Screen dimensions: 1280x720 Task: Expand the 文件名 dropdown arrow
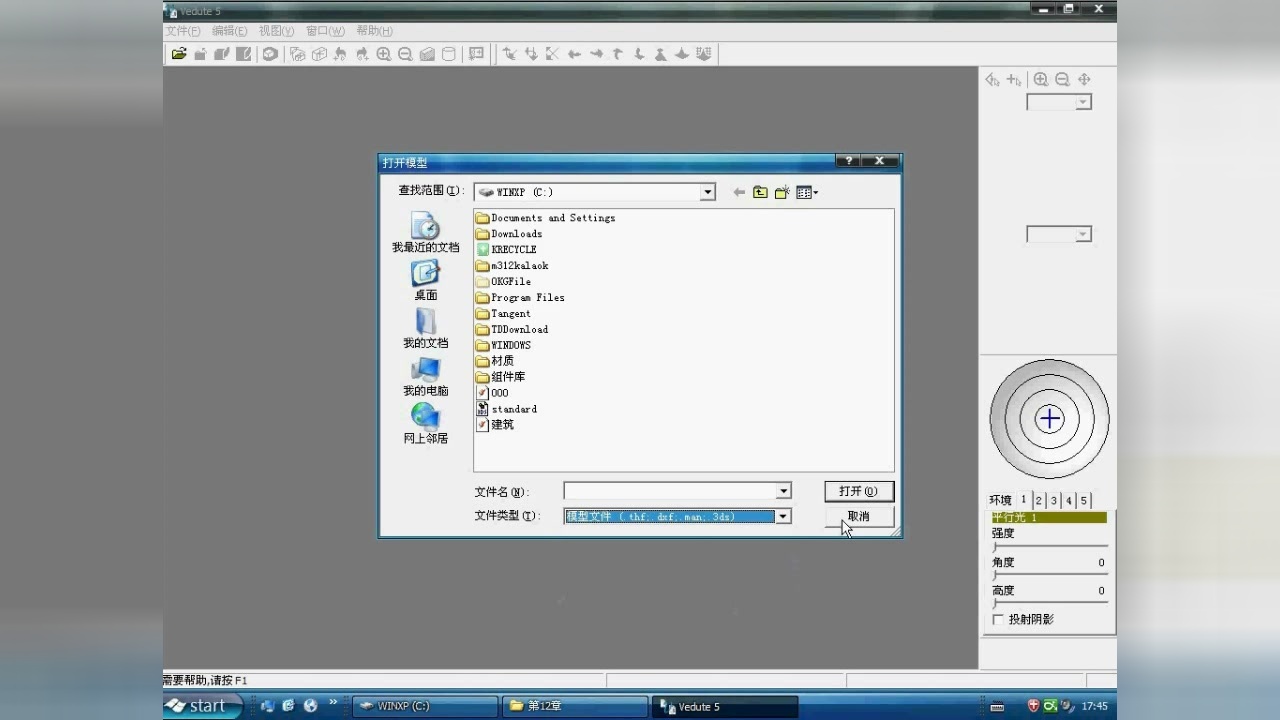[x=784, y=491]
